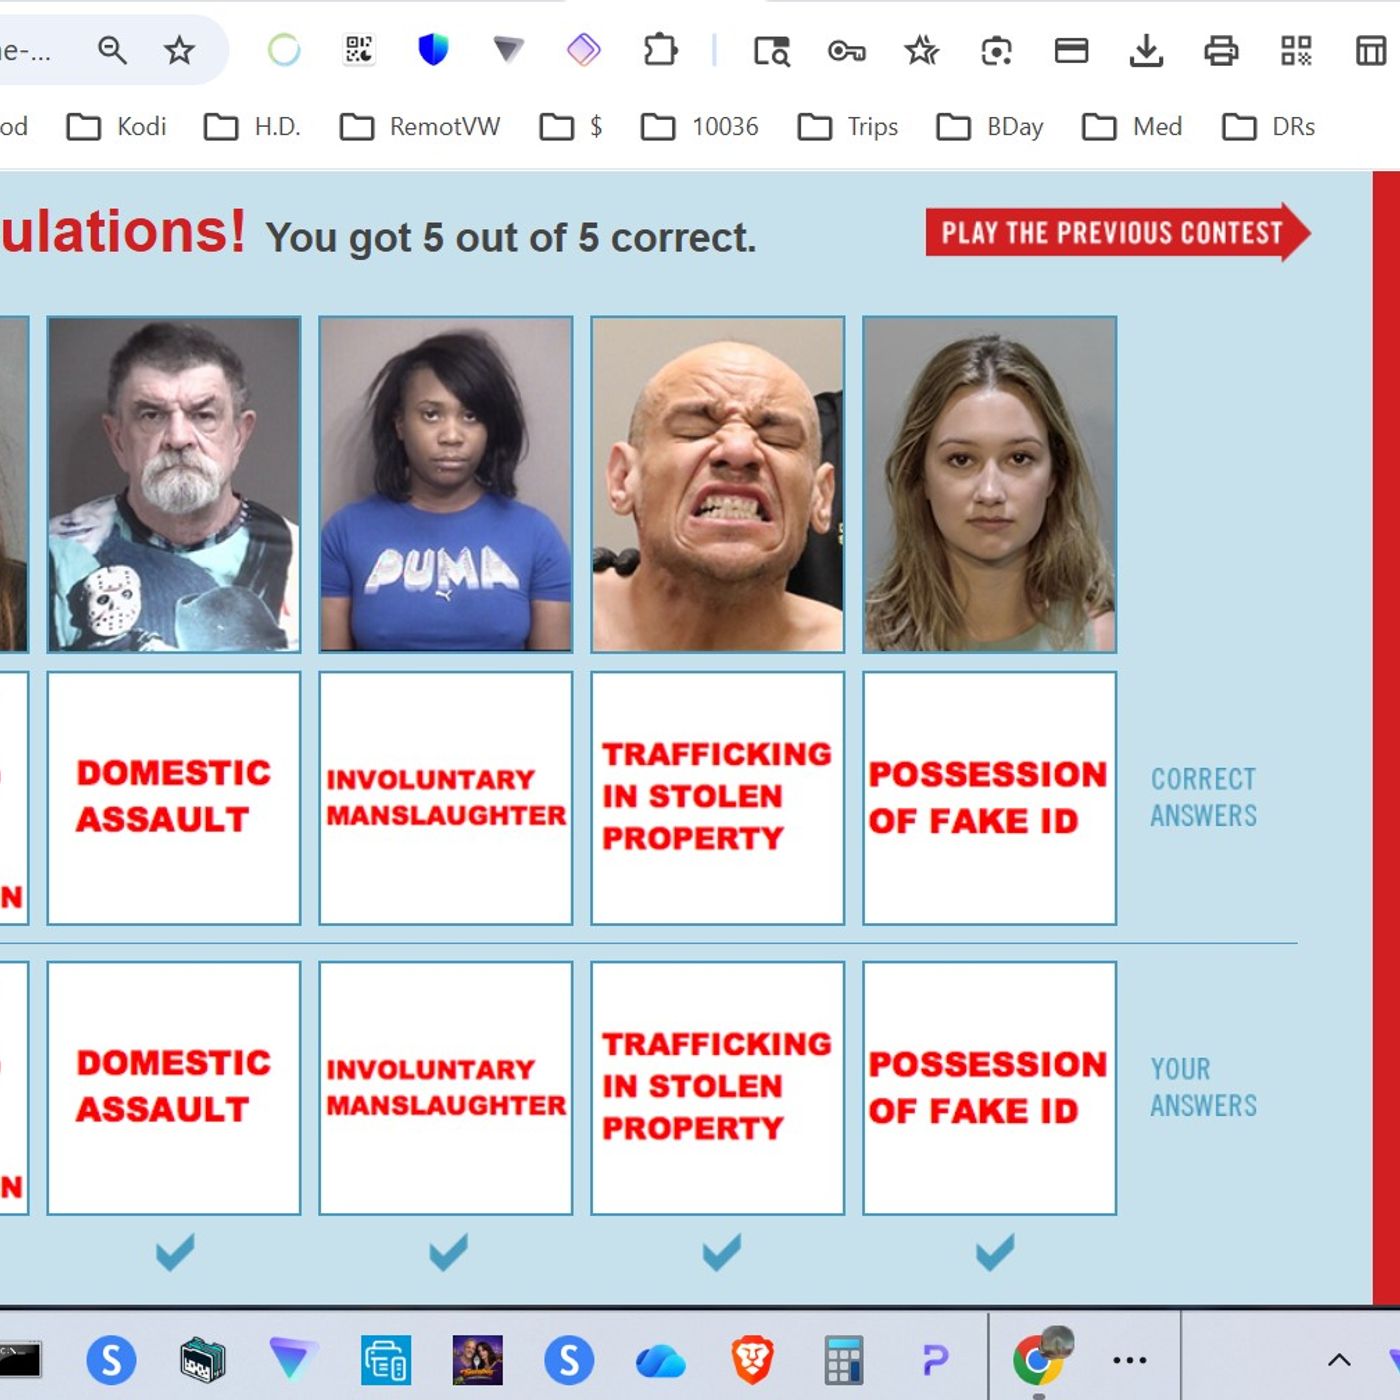Click the printer icon

click(x=1221, y=50)
